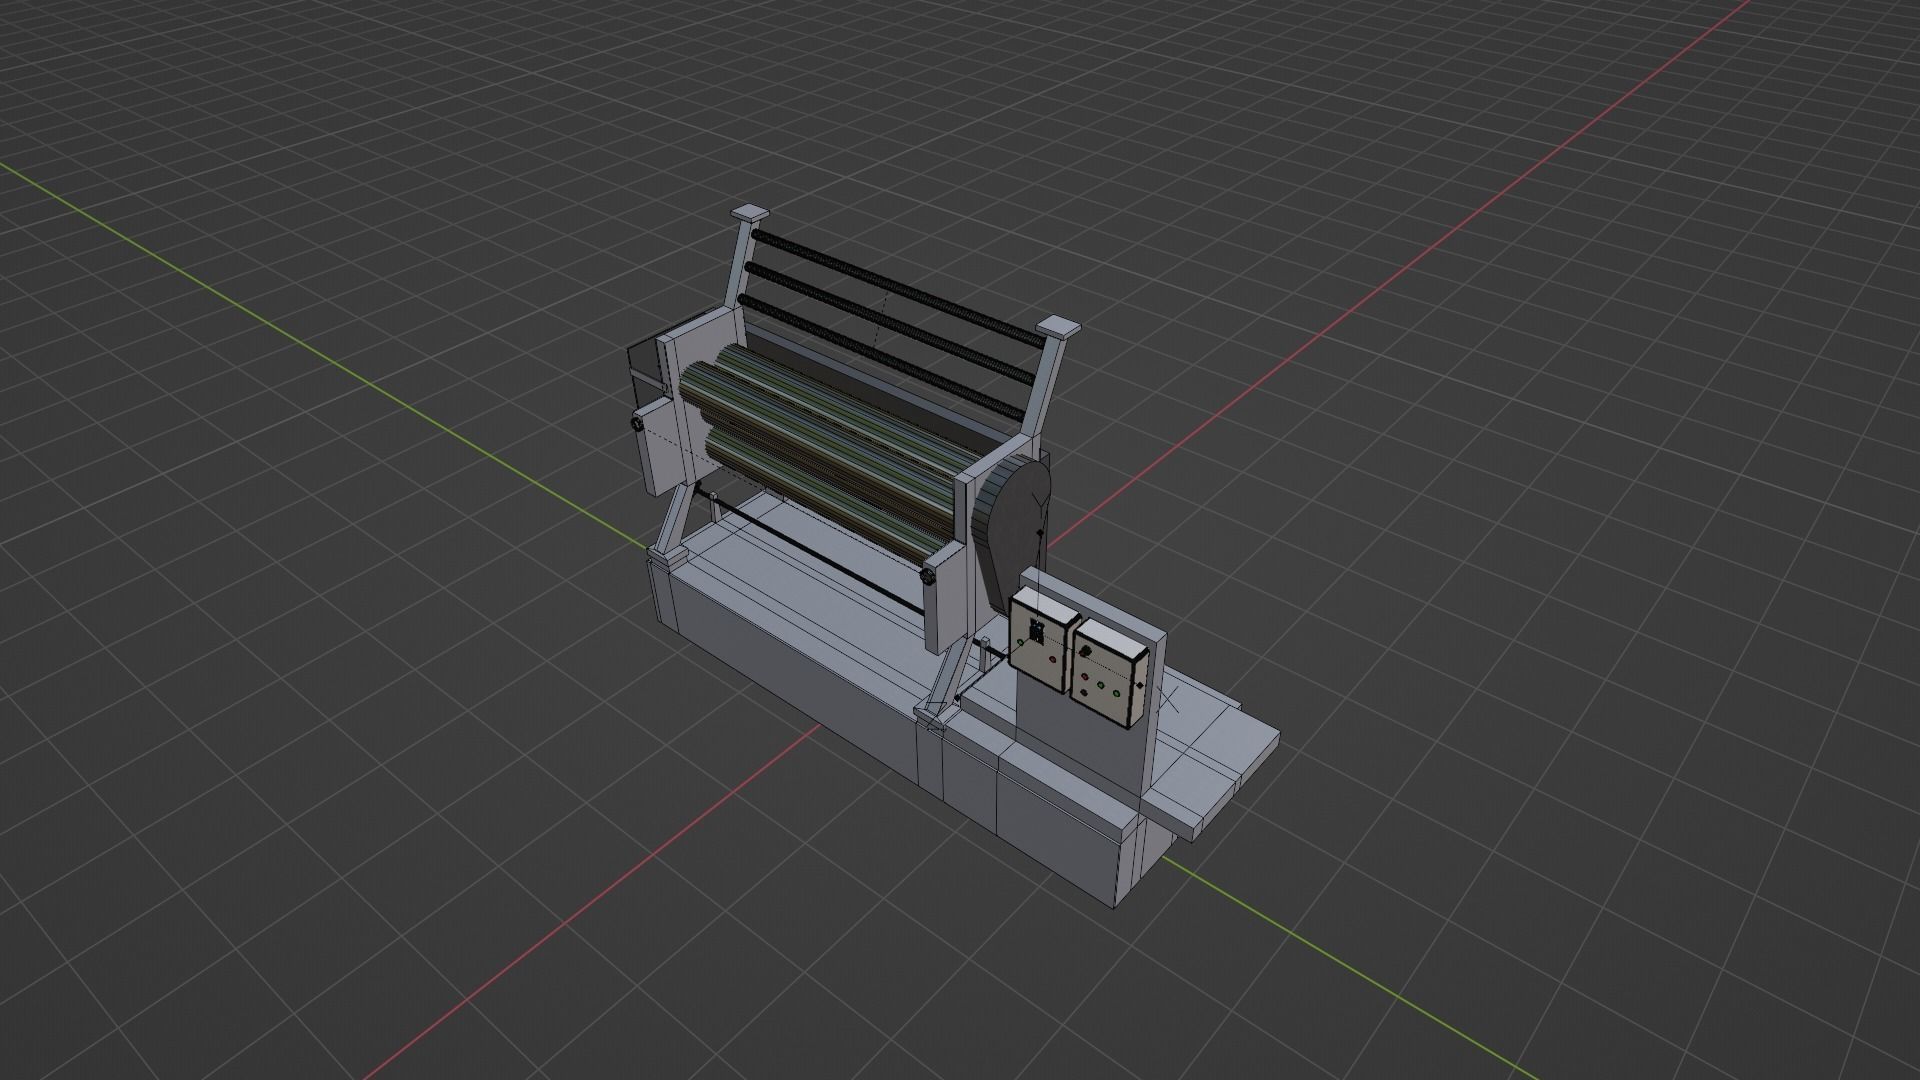Click the green button on the left control box
The width and height of the screenshot is (1920, 1080).
coord(1020,642)
